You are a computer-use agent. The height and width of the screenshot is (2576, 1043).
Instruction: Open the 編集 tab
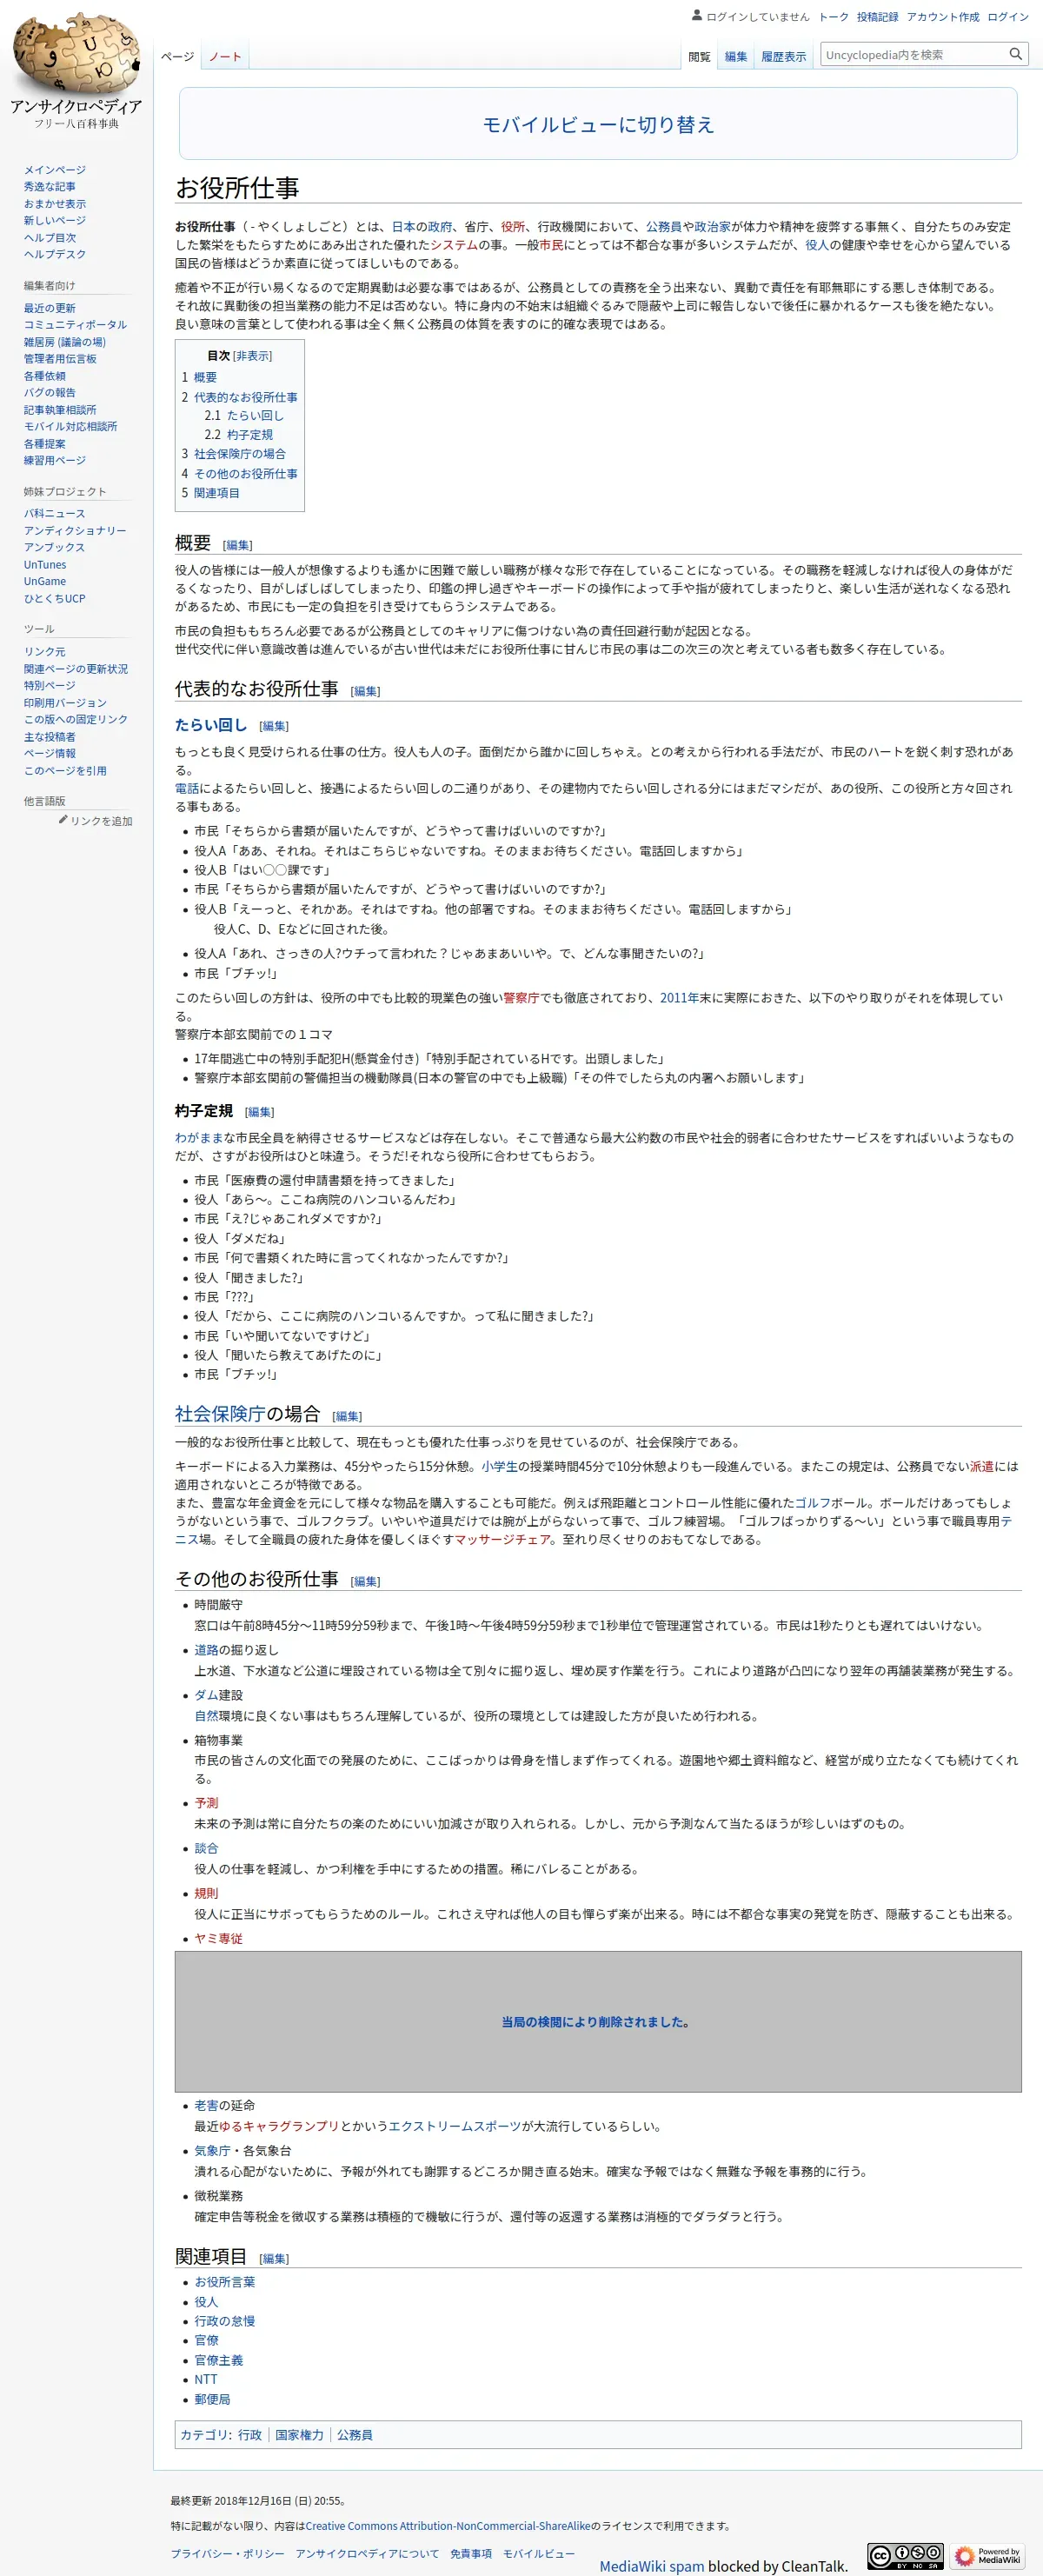tap(735, 57)
